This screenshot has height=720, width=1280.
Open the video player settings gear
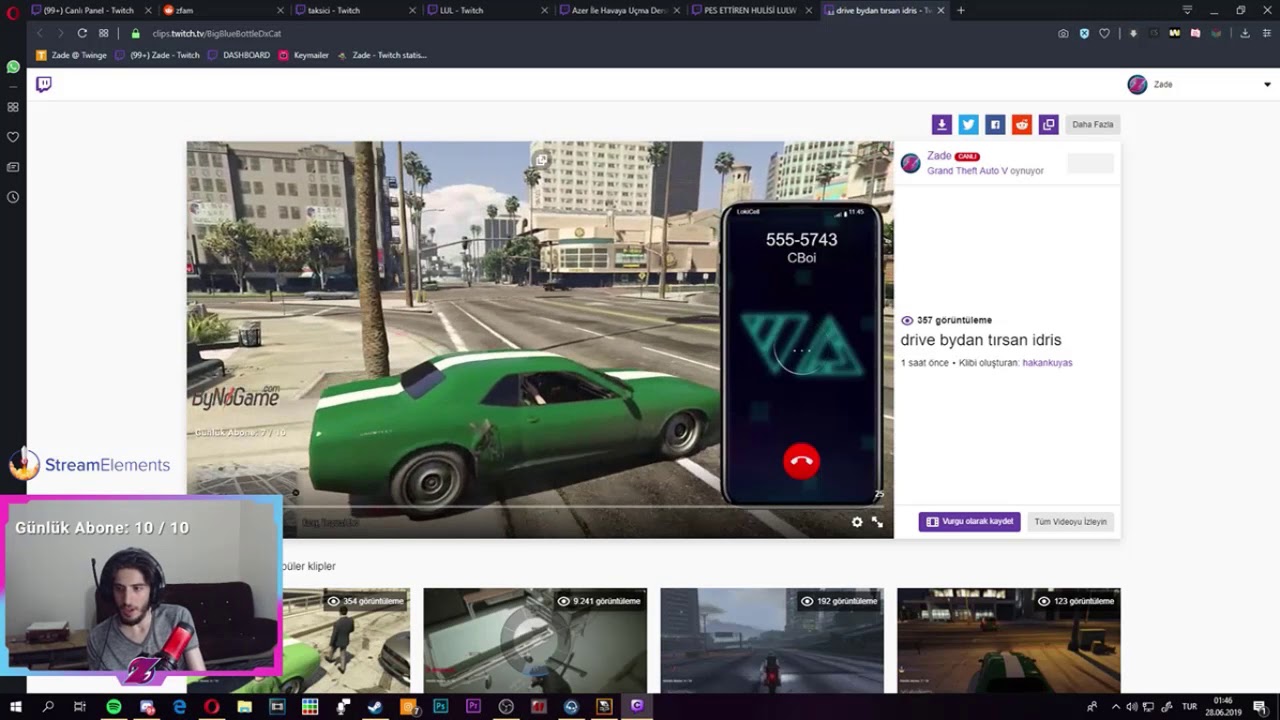857,522
